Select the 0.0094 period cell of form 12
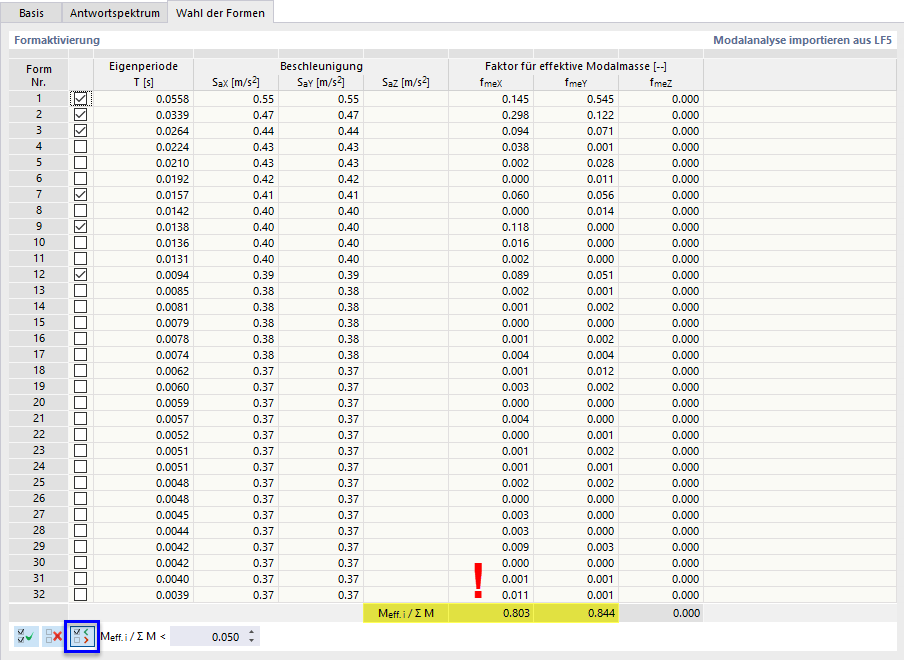The width and height of the screenshot is (904, 660). click(144, 274)
